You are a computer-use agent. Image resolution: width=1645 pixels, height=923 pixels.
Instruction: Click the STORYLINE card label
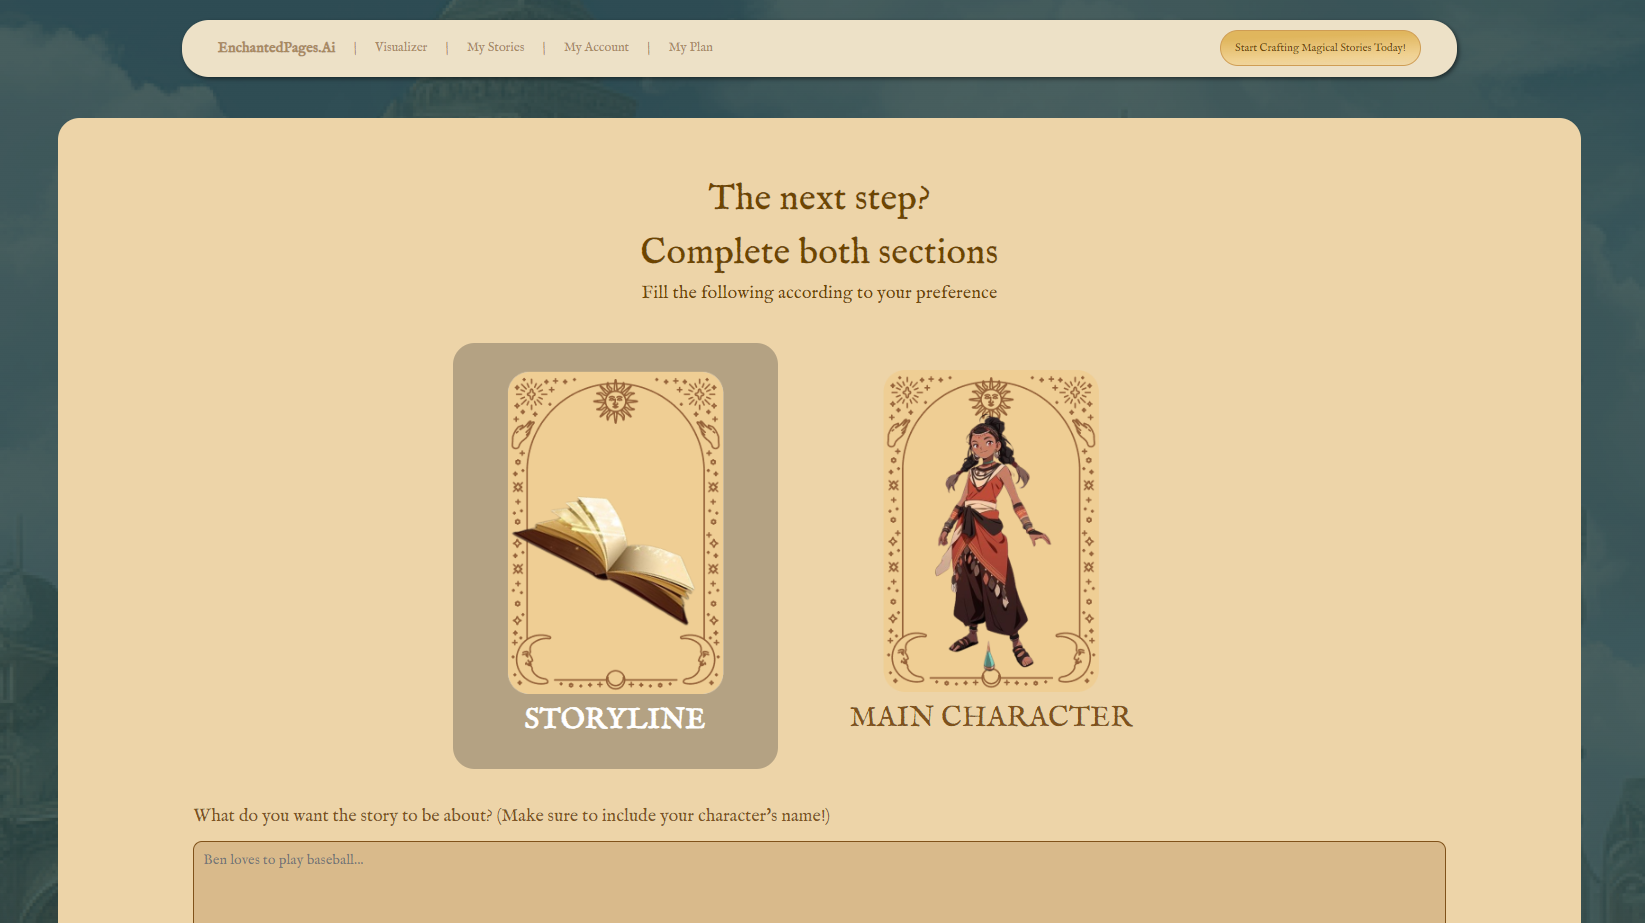[x=615, y=718]
